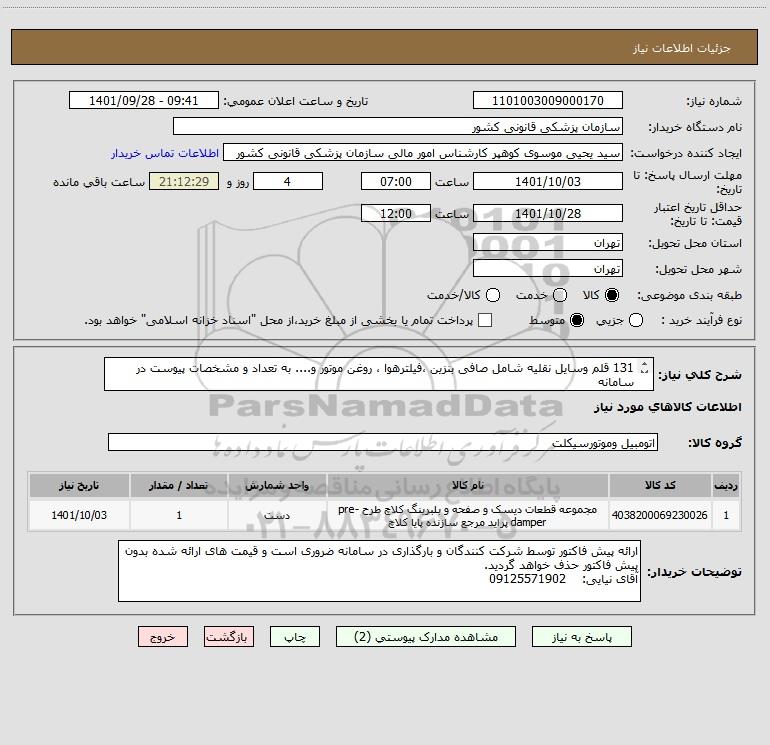Viewport: 770px width, 745px height.
Task: Click the quantity cell showing 1
Action: [179, 515]
